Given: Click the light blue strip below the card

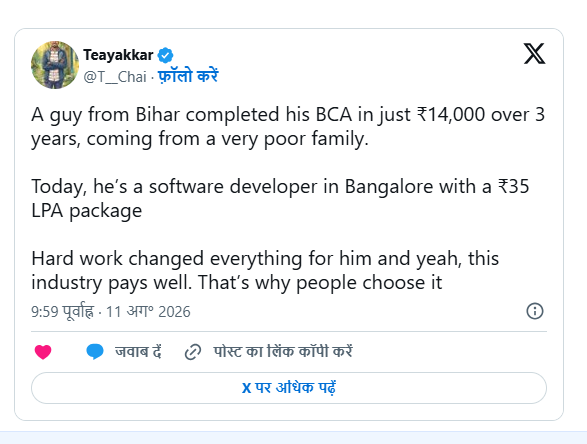Looking at the screenshot, I should pyautogui.click(x=294, y=437).
